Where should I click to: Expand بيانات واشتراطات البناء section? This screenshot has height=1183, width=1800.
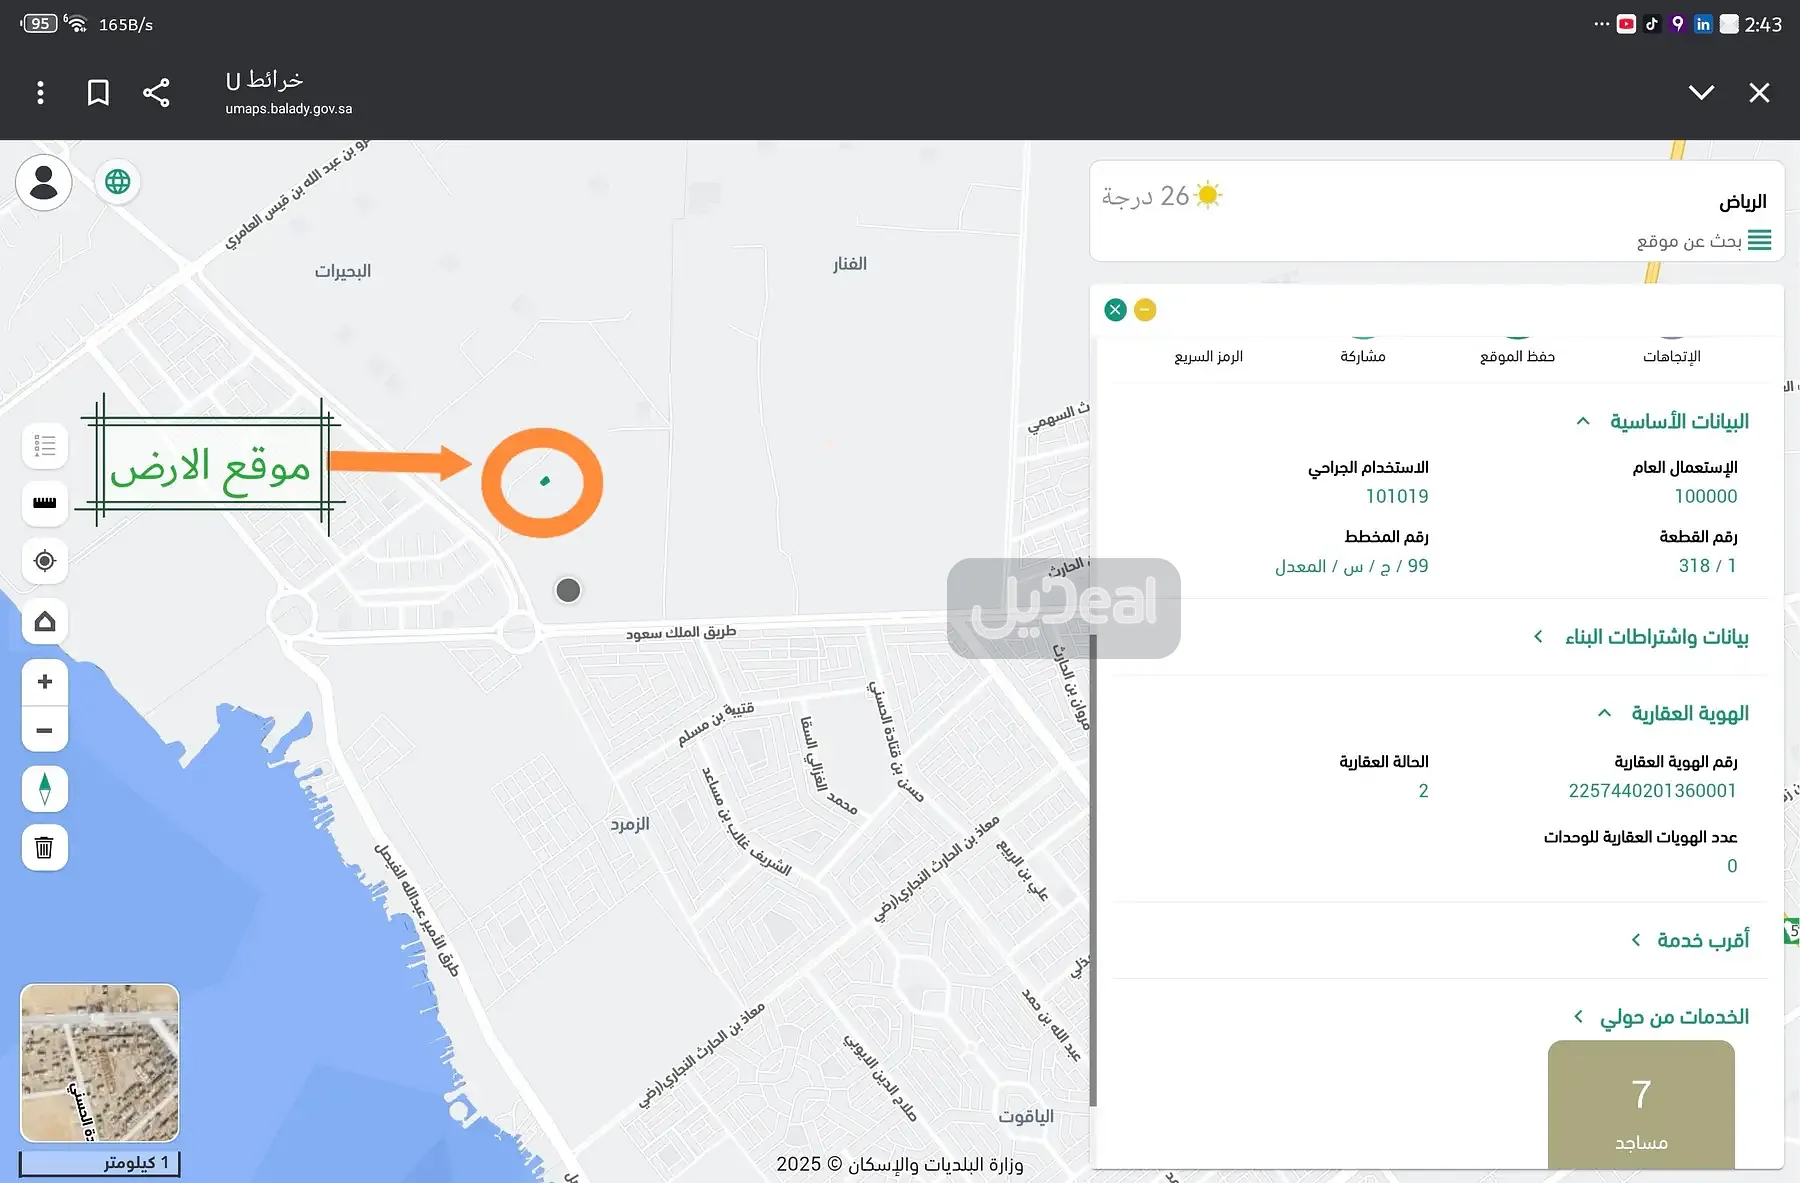tap(1539, 637)
